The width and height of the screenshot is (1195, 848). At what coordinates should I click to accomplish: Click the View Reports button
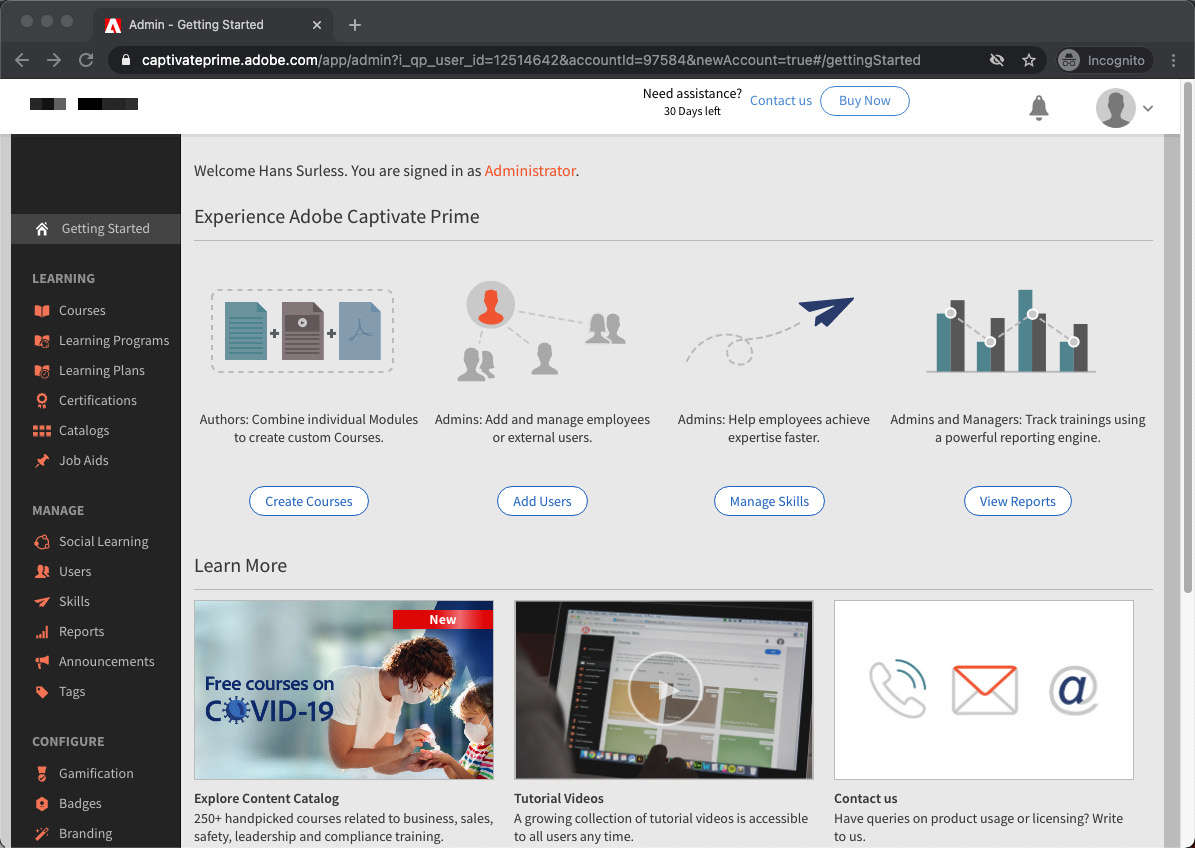click(1017, 501)
